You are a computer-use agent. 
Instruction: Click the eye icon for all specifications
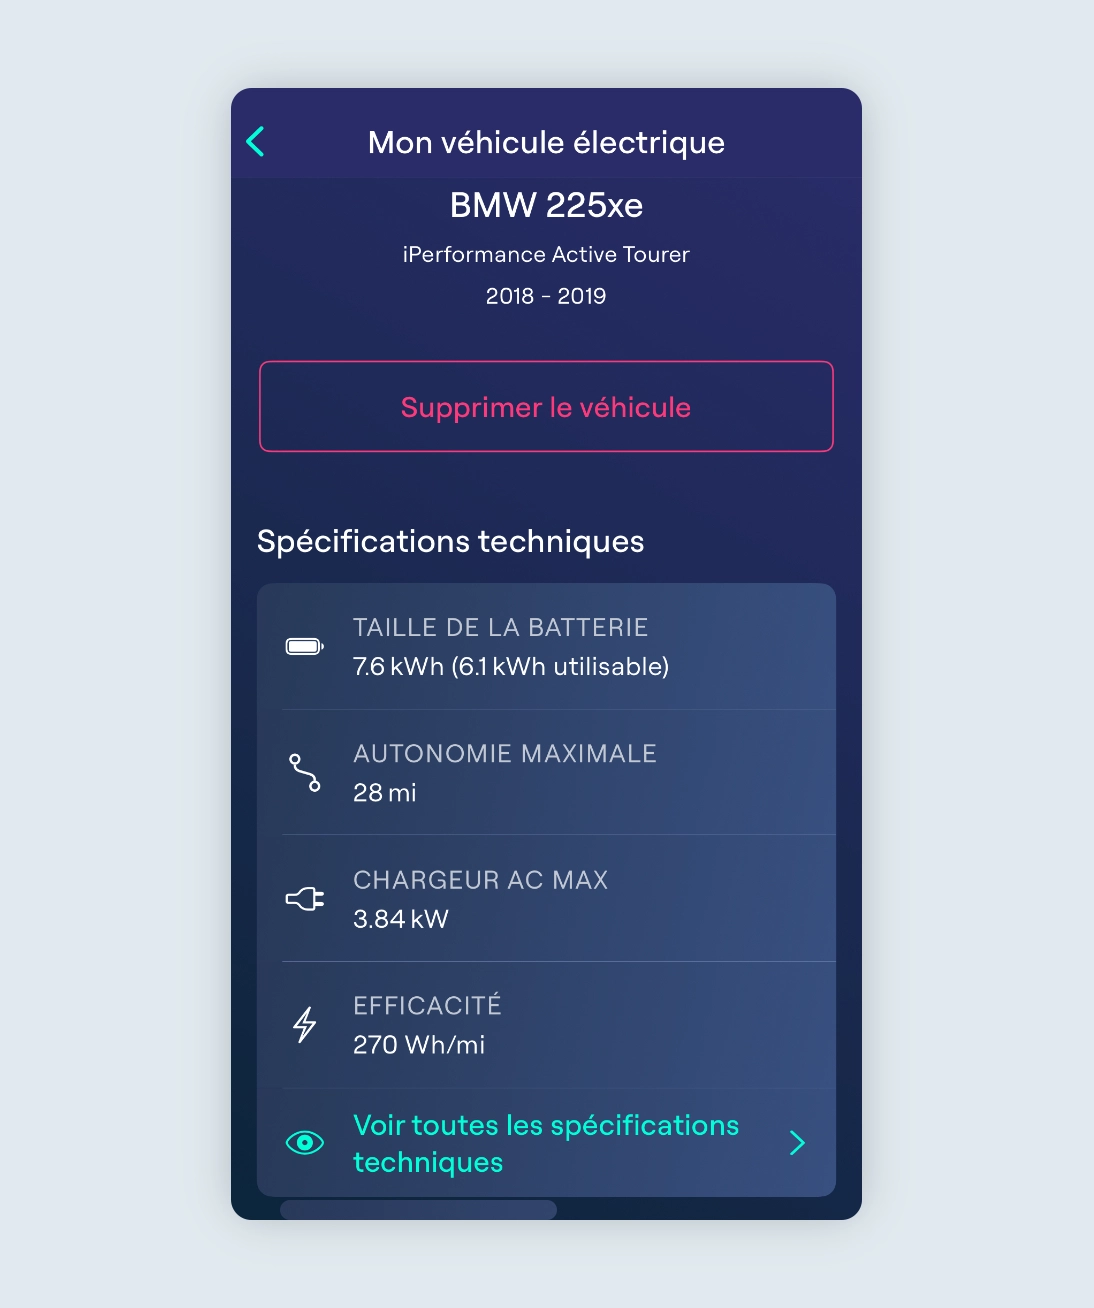tap(305, 1143)
